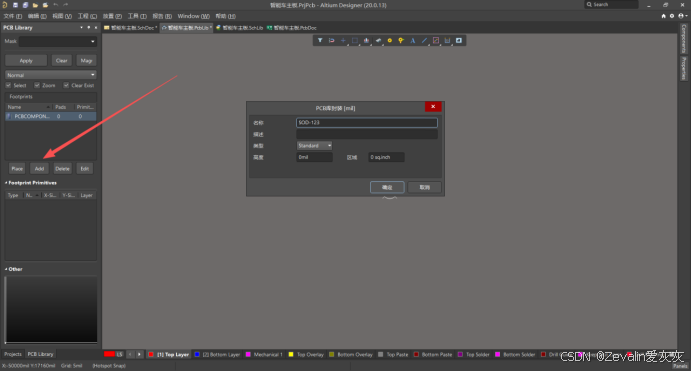Click the undo arrow icon
The image size is (692, 371).
pos(56,5)
